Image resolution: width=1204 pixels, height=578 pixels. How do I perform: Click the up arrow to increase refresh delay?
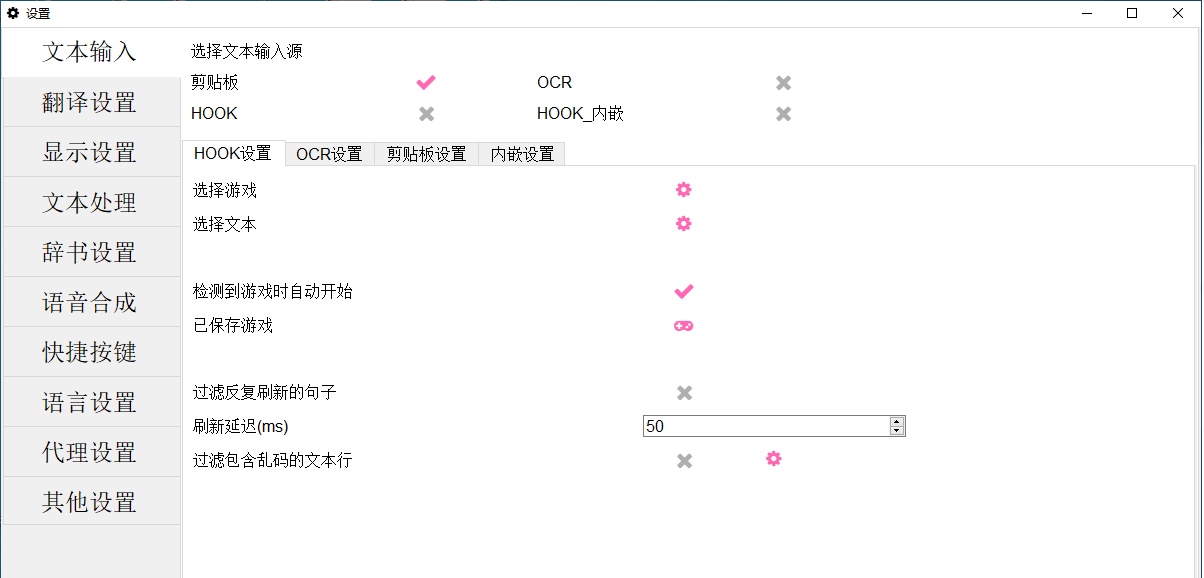[x=895, y=420]
